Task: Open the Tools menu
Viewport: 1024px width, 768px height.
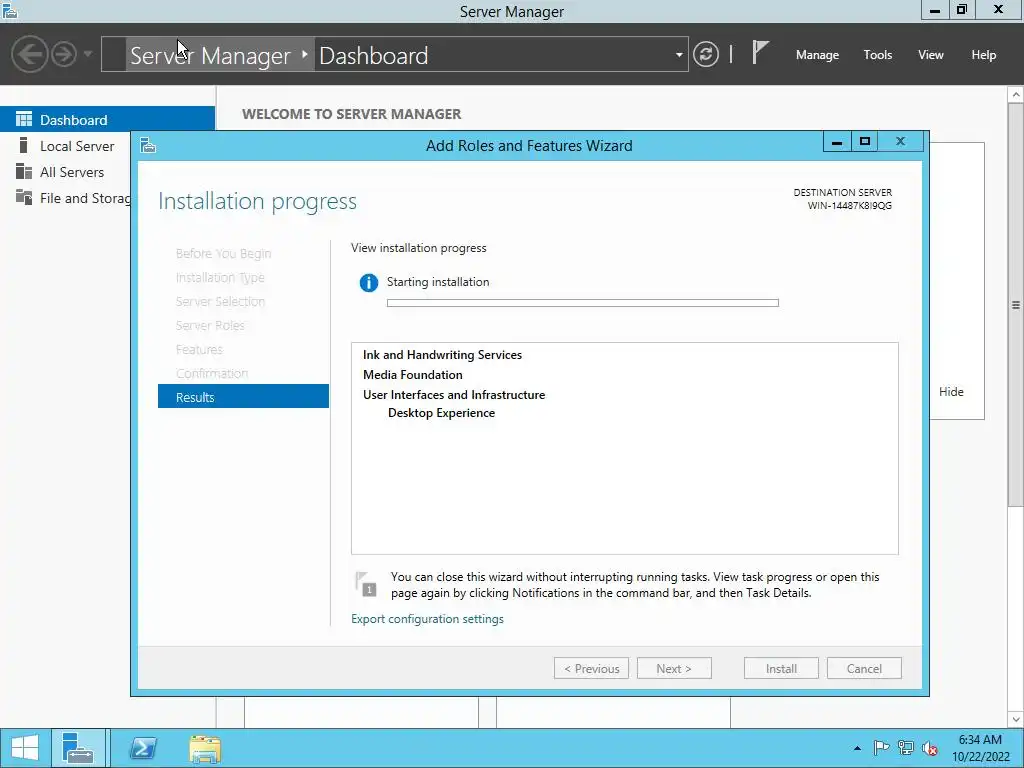Action: (x=877, y=55)
